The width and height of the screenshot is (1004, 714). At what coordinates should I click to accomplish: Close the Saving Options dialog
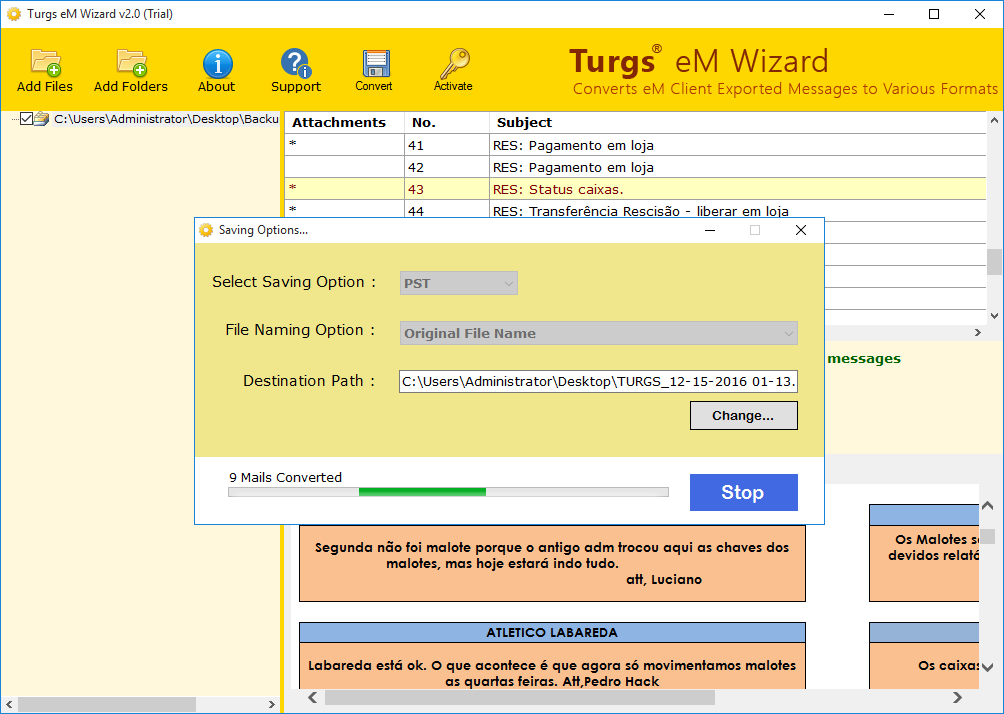click(800, 230)
